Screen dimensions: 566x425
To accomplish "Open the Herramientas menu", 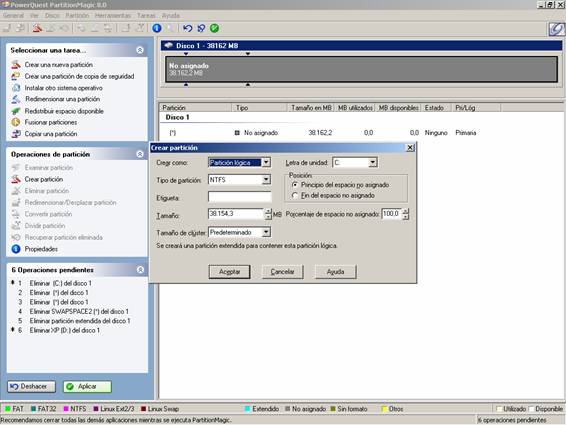I will 113,16.
